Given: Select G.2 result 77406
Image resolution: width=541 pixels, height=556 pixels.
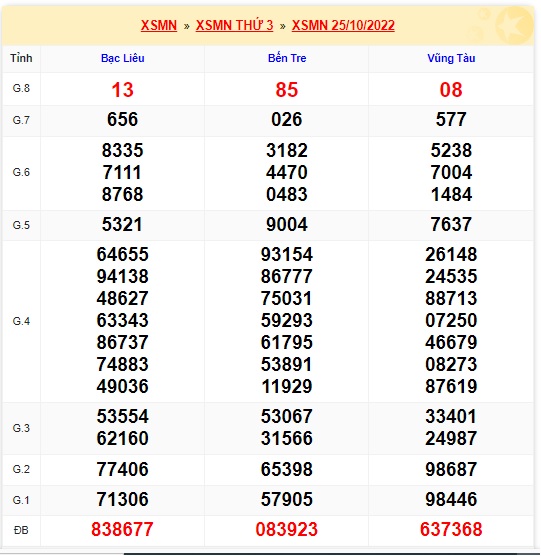Looking at the screenshot, I should point(123,469).
